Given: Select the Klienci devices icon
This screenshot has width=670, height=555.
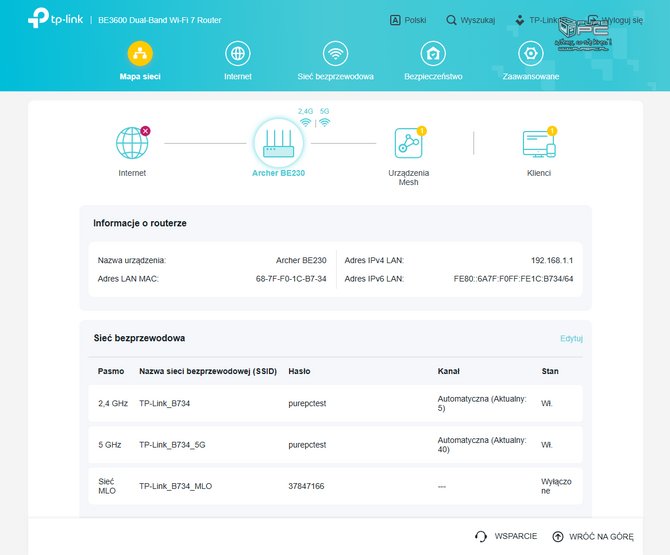Looking at the screenshot, I should click(x=539, y=144).
